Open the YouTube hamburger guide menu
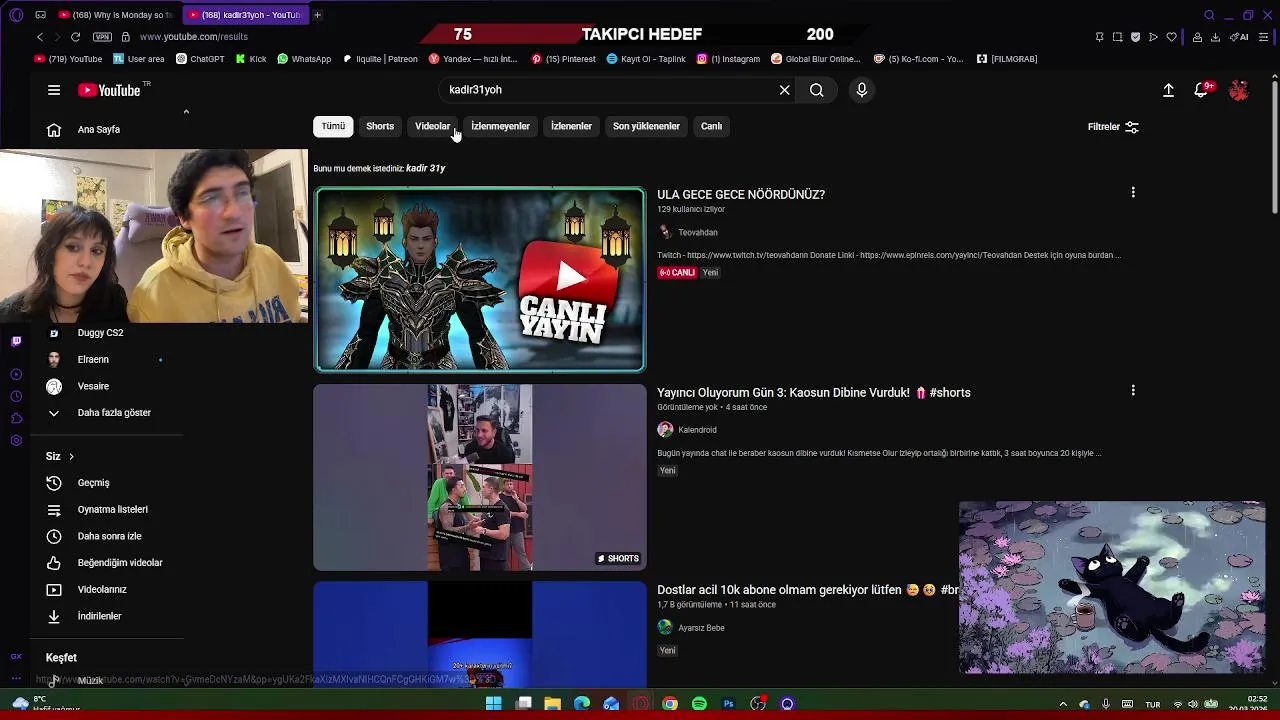The height and width of the screenshot is (720, 1280). 54,90
